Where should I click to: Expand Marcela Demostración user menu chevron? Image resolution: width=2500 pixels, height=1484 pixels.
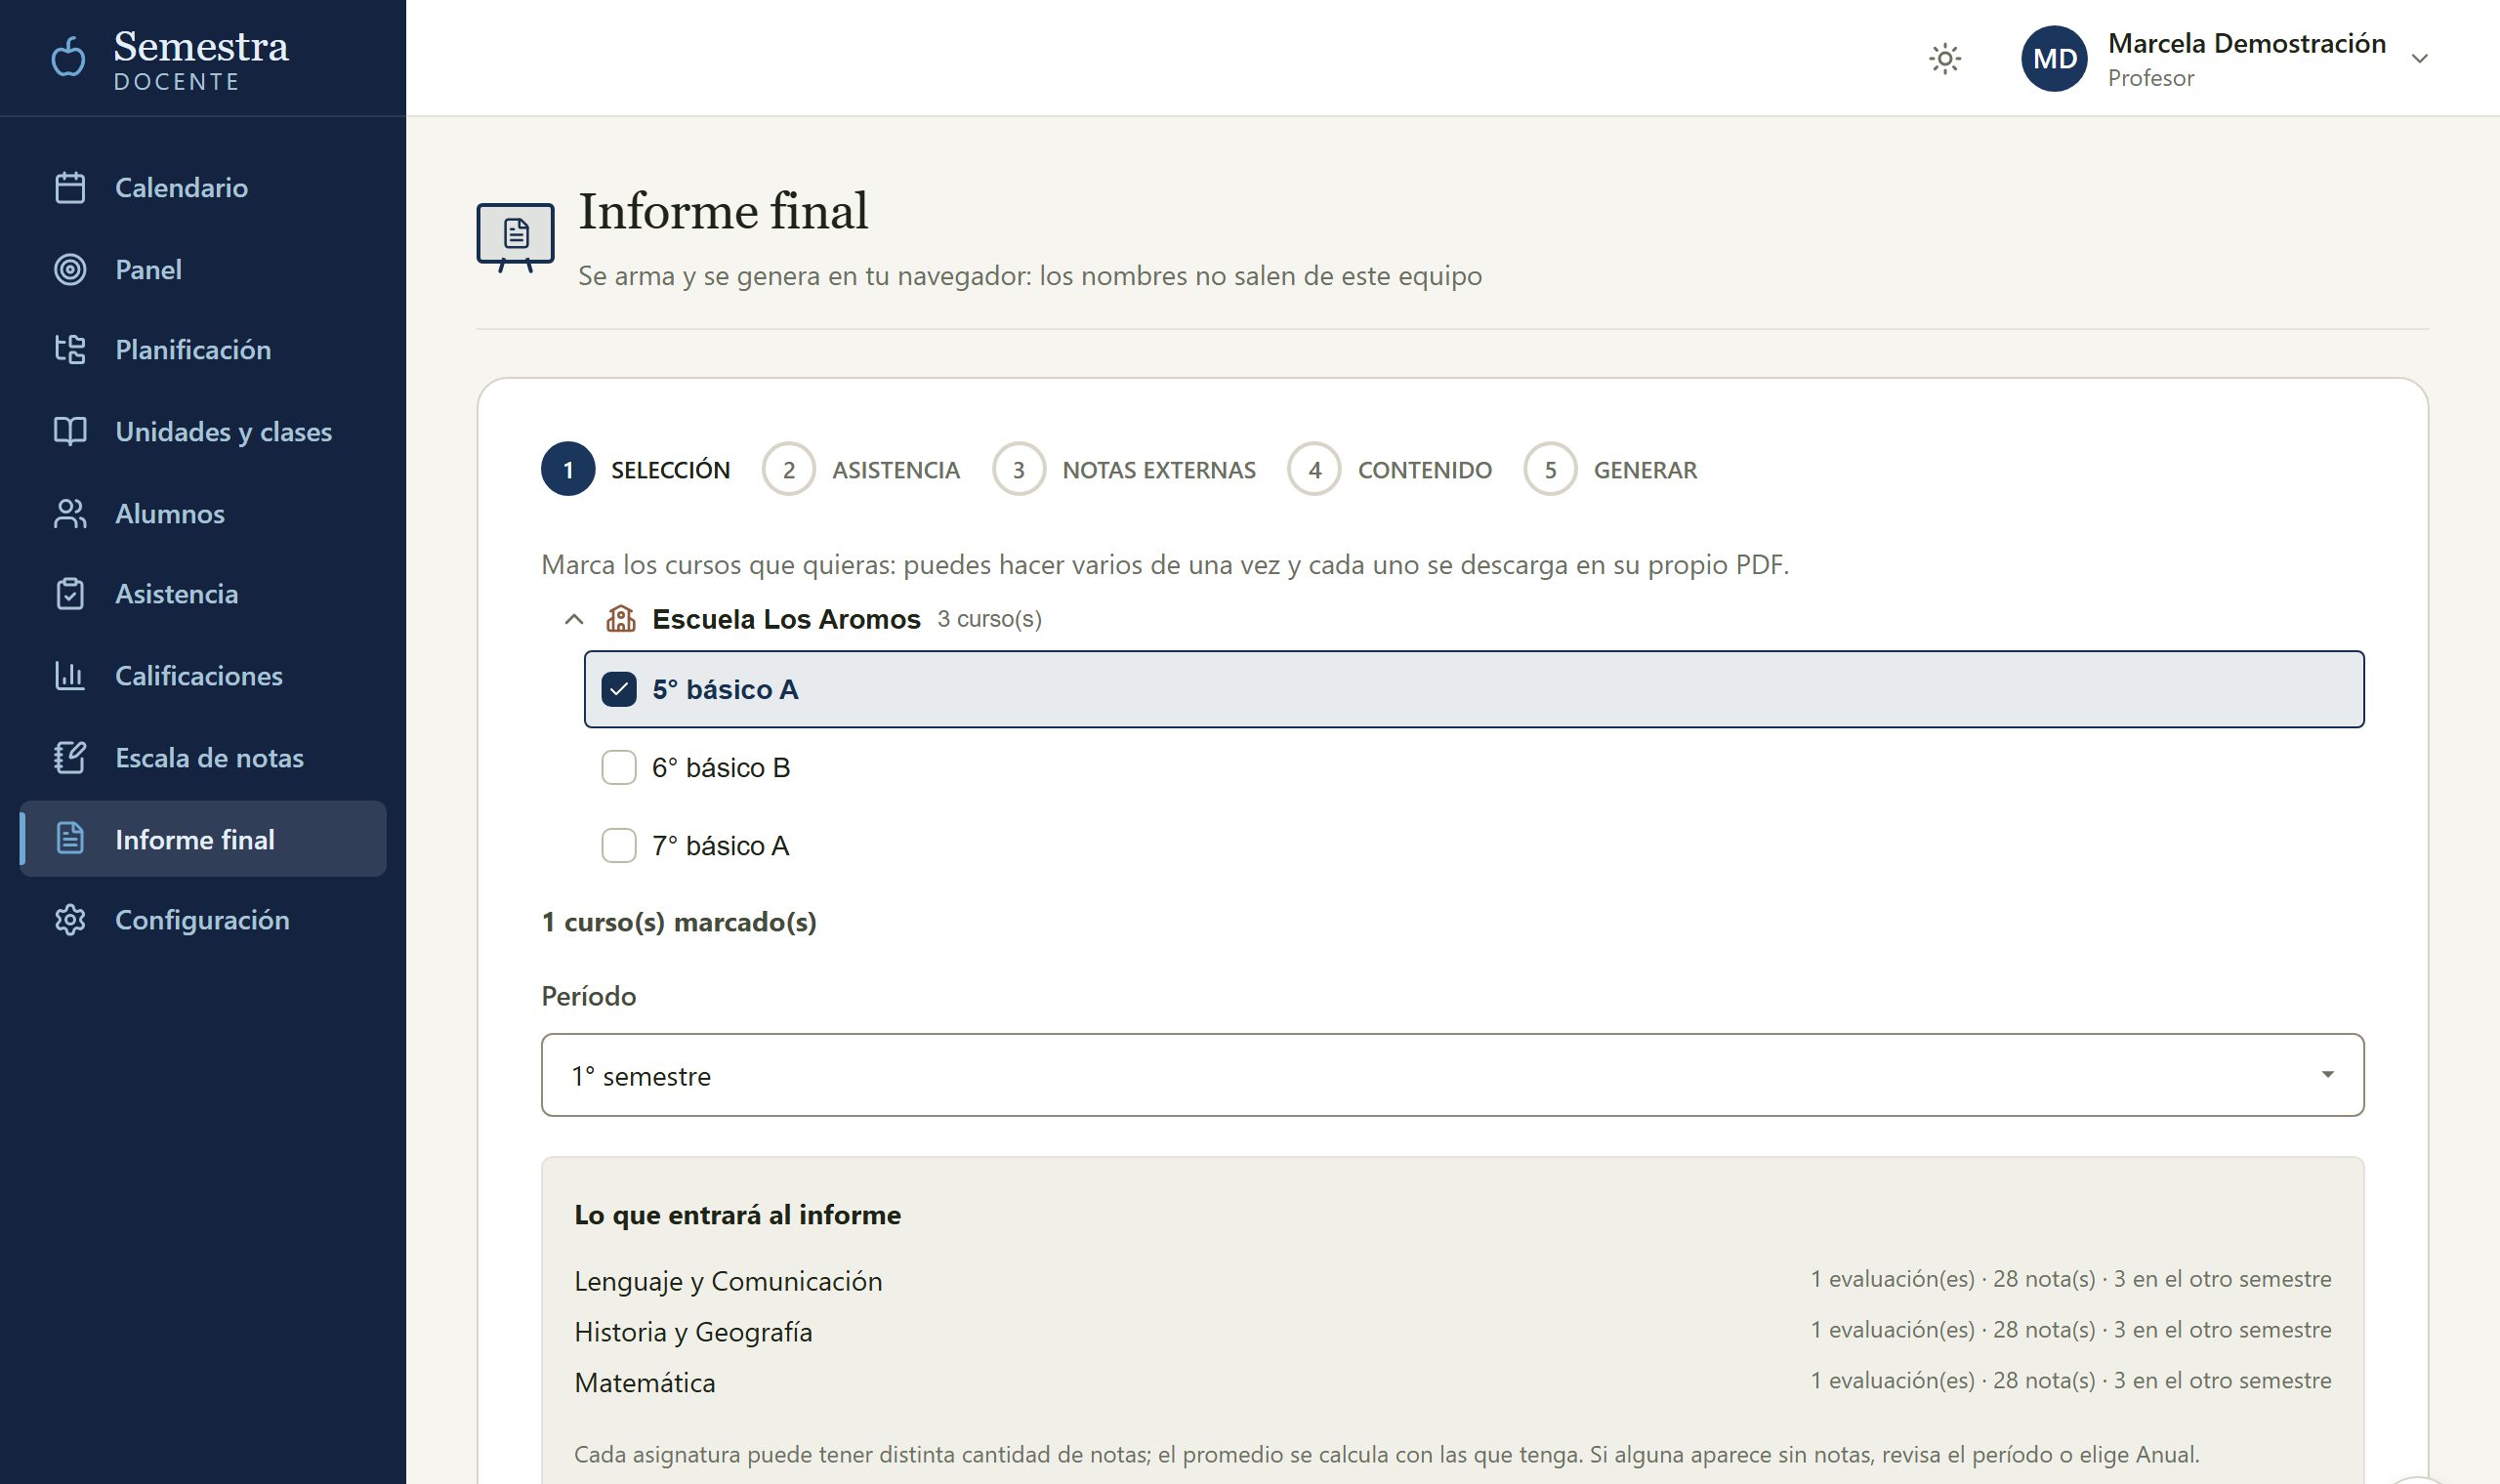pos(2420,59)
